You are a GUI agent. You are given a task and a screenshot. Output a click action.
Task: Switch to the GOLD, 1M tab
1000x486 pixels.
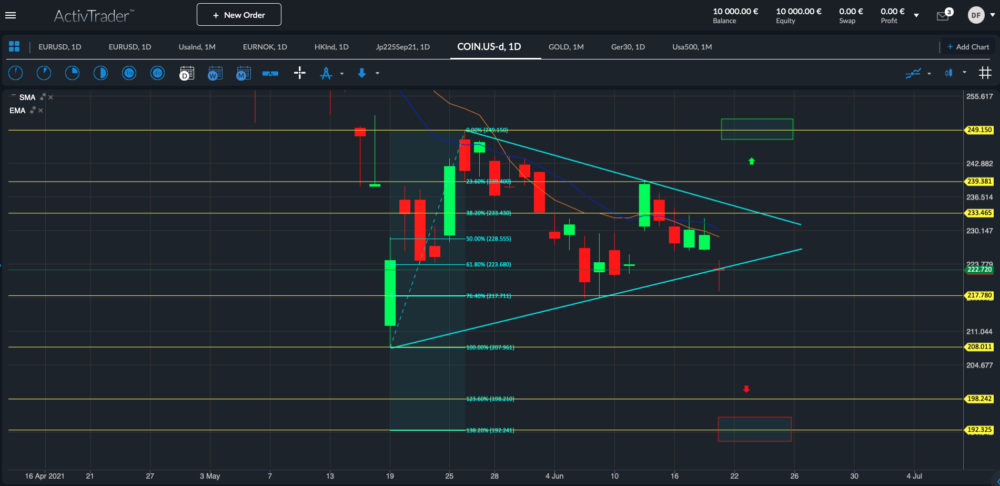pyautogui.click(x=566, y=47)
